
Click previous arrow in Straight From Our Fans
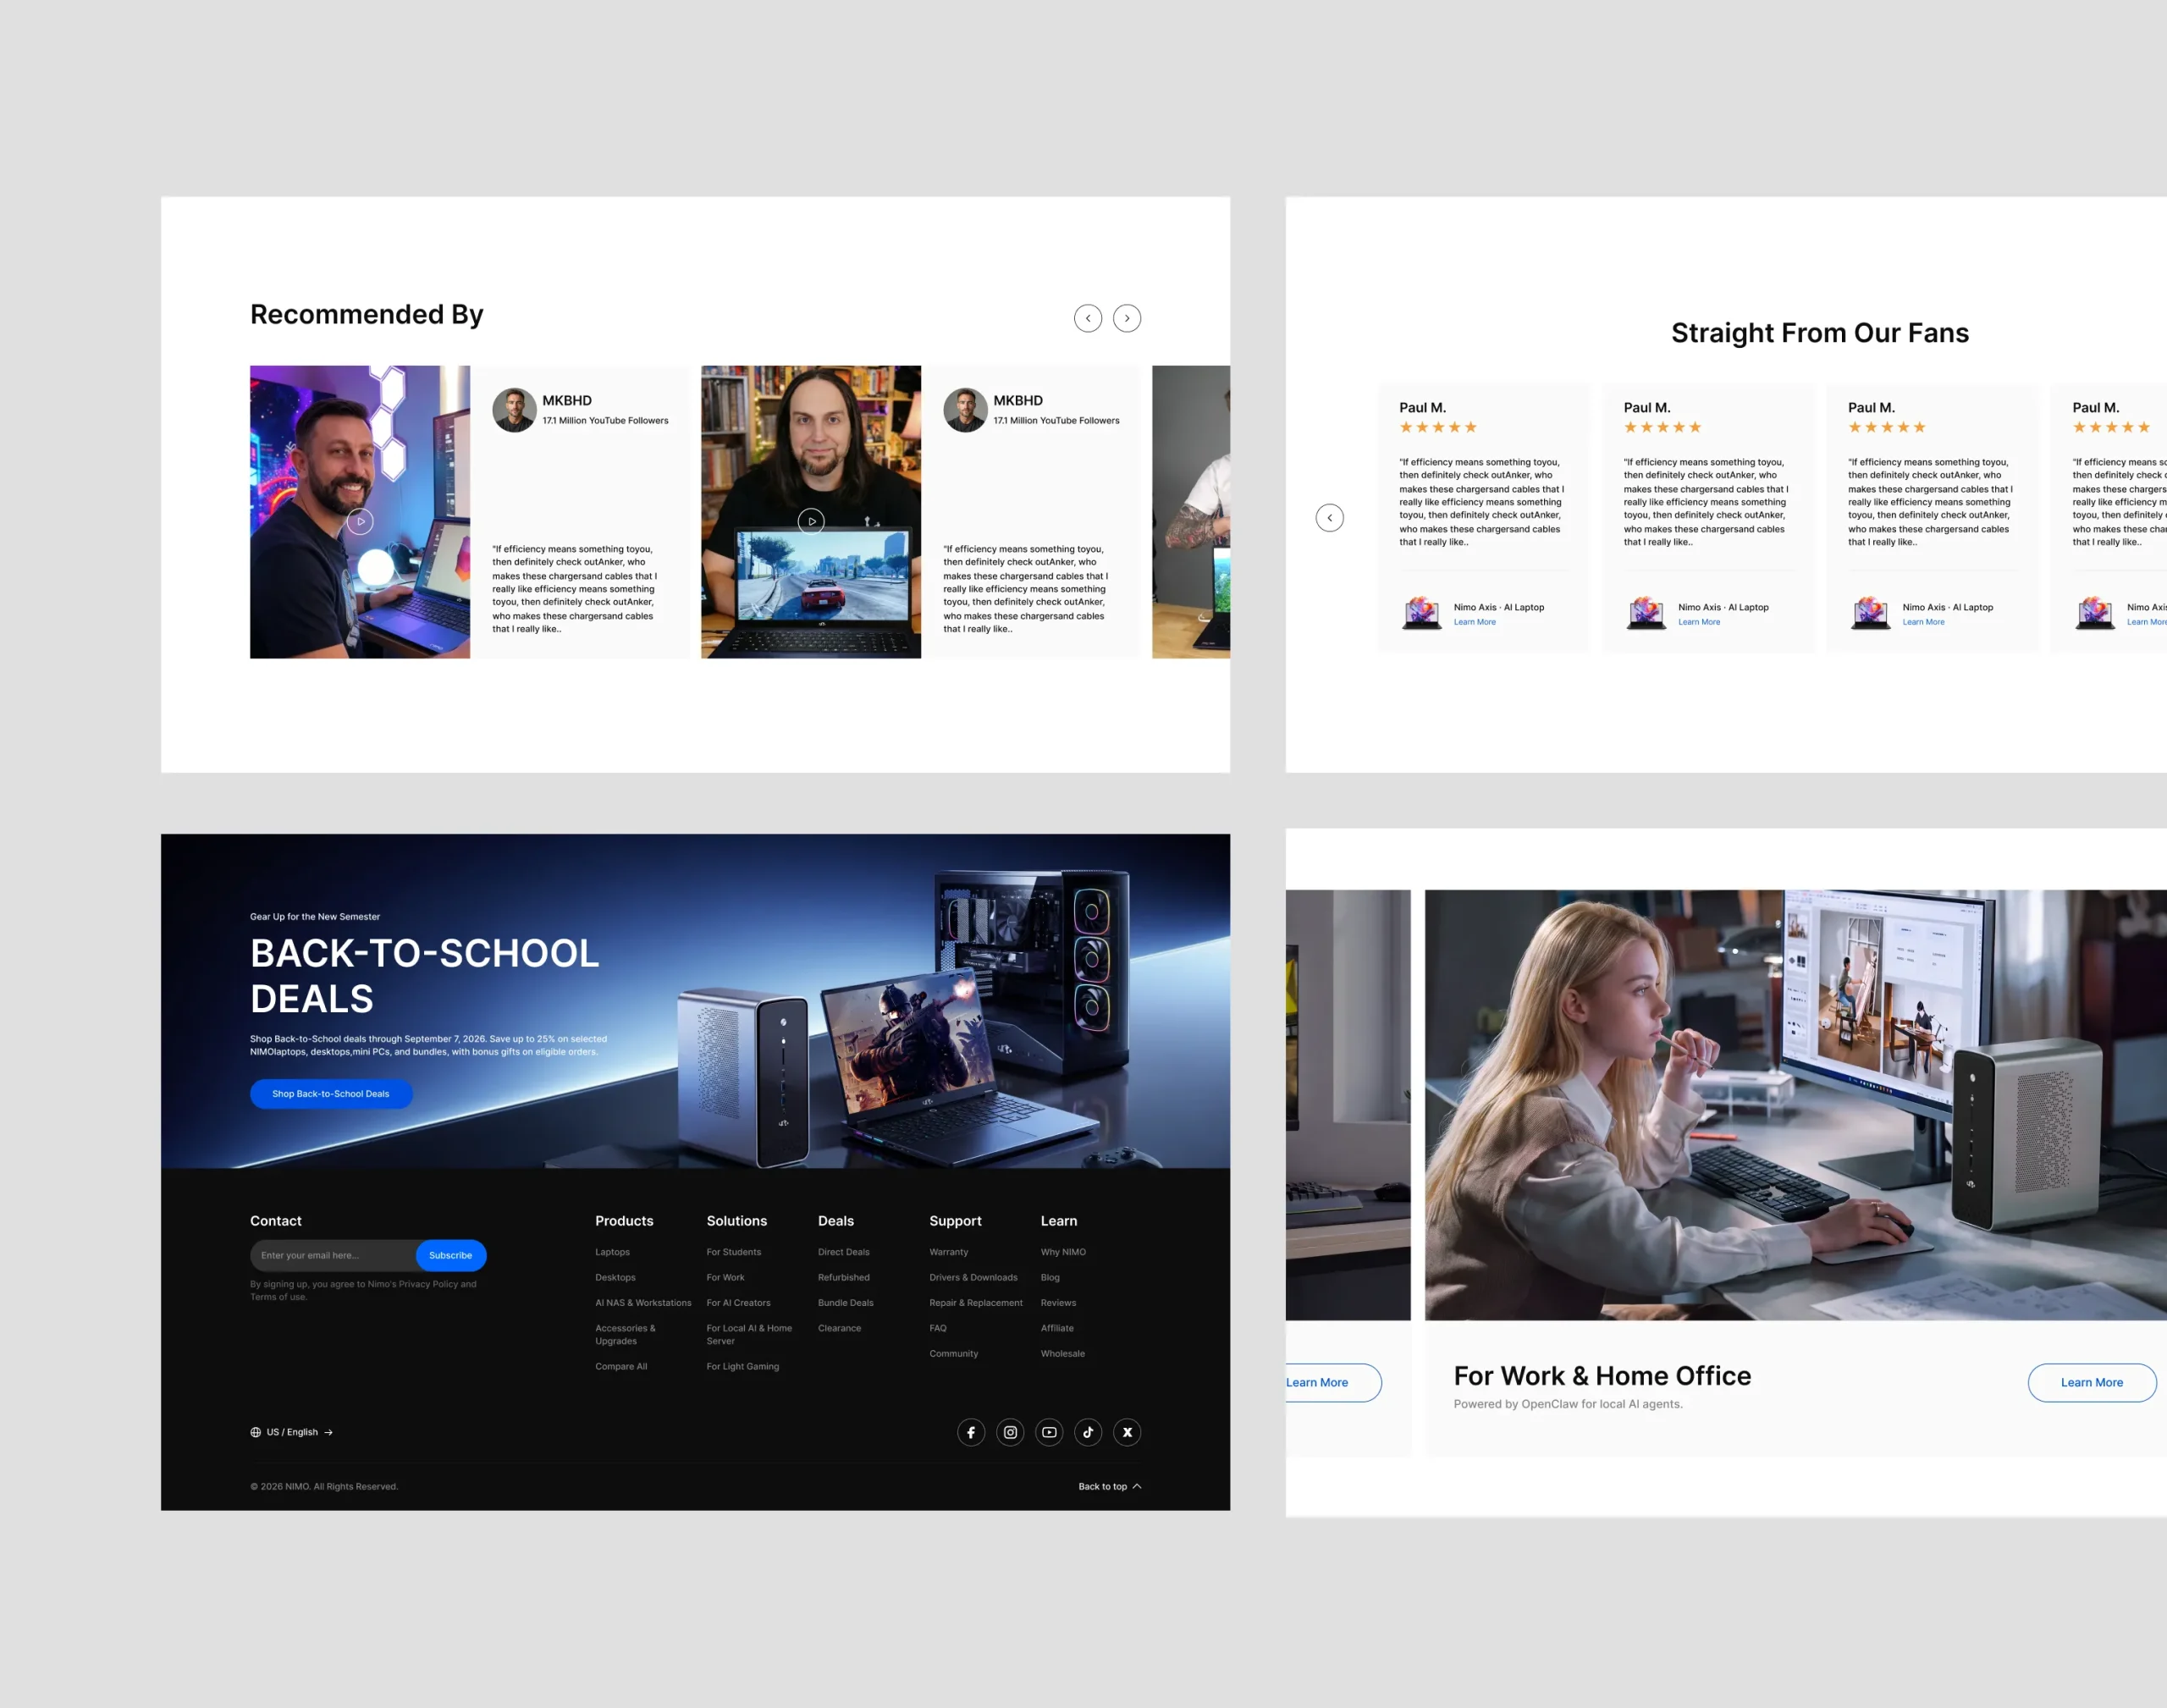1330,517
